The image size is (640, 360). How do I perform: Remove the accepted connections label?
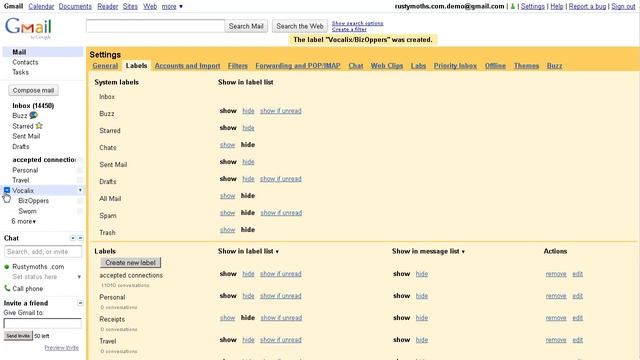click(x=556, y=274)
